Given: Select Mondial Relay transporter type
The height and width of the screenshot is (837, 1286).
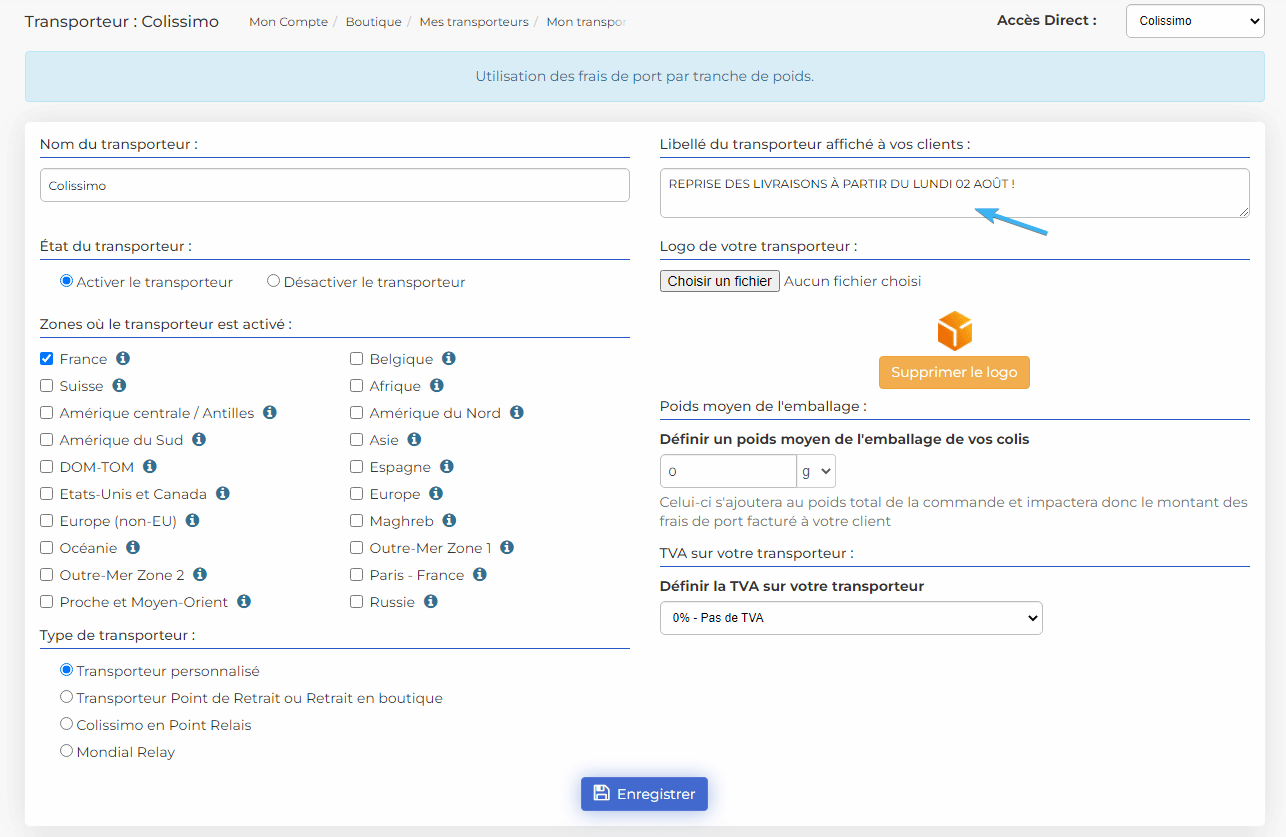Looking at the screenshot, I should 67,751.
